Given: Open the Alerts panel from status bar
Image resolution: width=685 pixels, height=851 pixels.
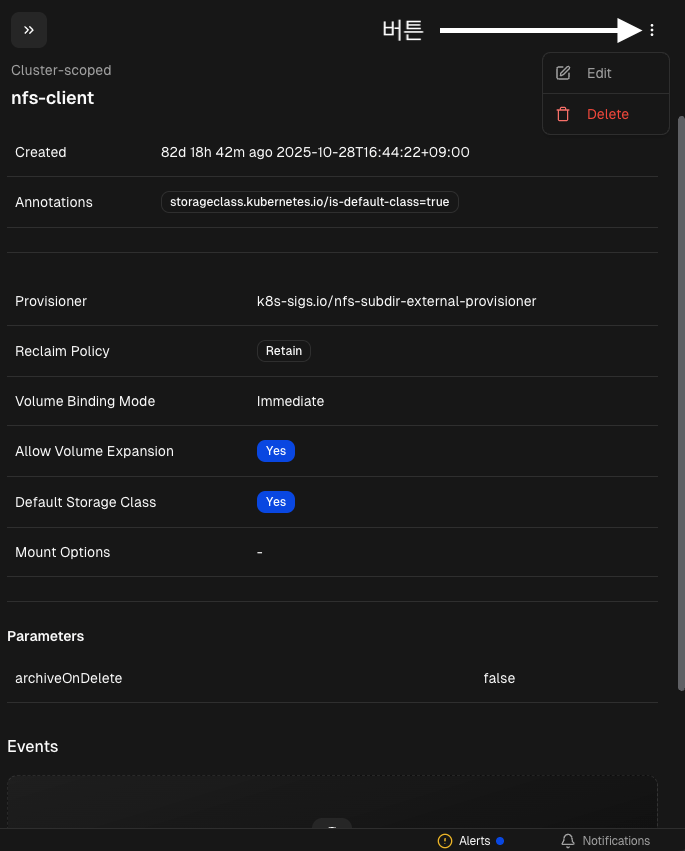Looking at the screenshot, I should pos(474,841).
